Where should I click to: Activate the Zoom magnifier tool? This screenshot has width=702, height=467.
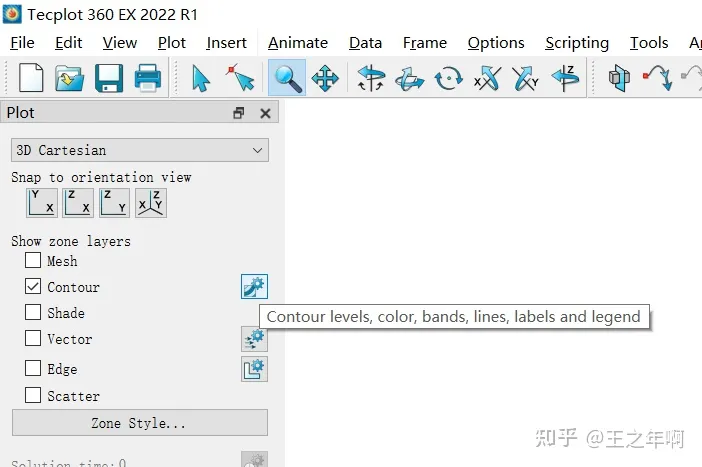(287, 77)
